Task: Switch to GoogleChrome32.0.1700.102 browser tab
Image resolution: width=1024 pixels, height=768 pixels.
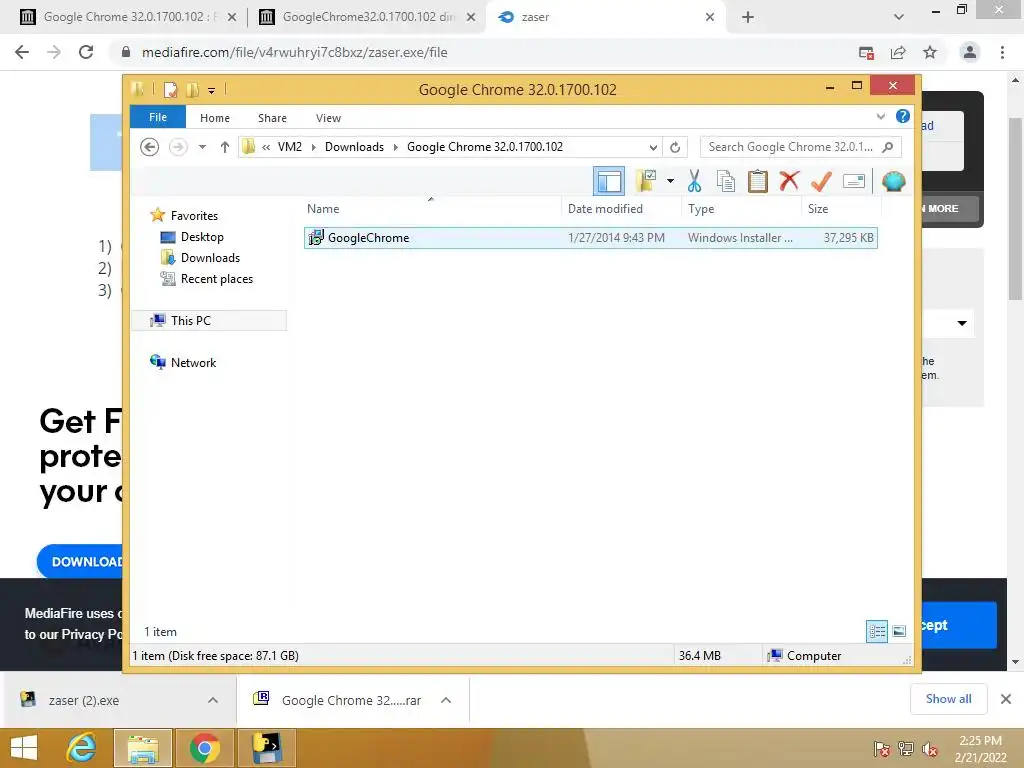Action: pyautogui.click(x=367, y=17)
